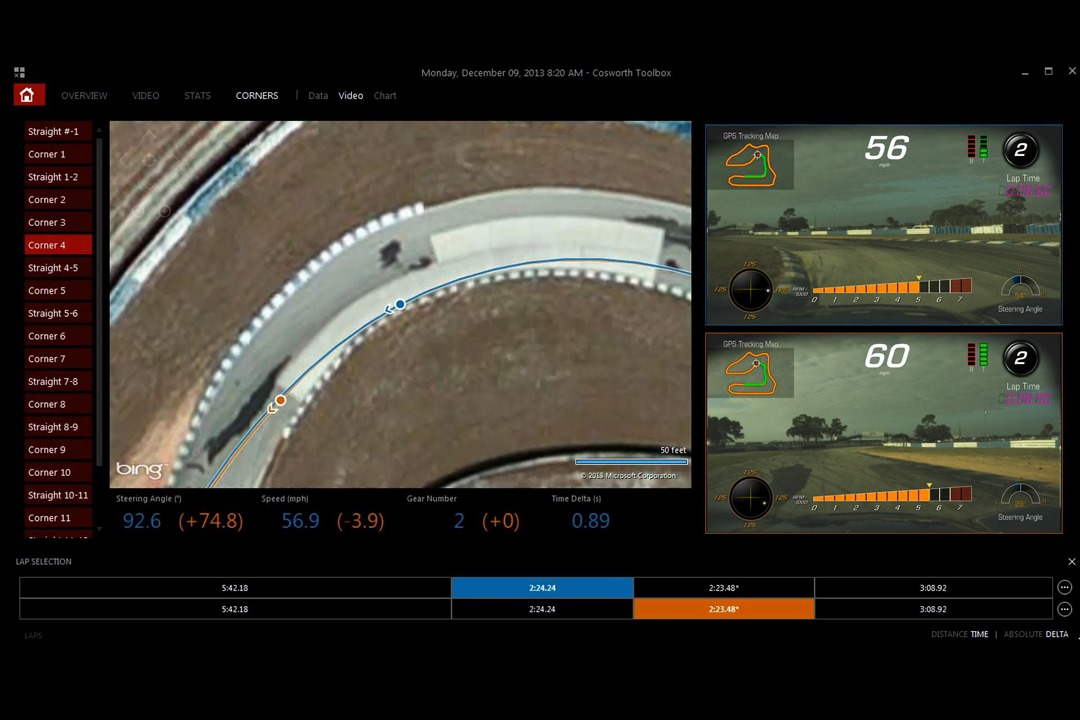Select Corner 1 in segment list
This screenshot has width=1080, height=720.
coord(59,154)
